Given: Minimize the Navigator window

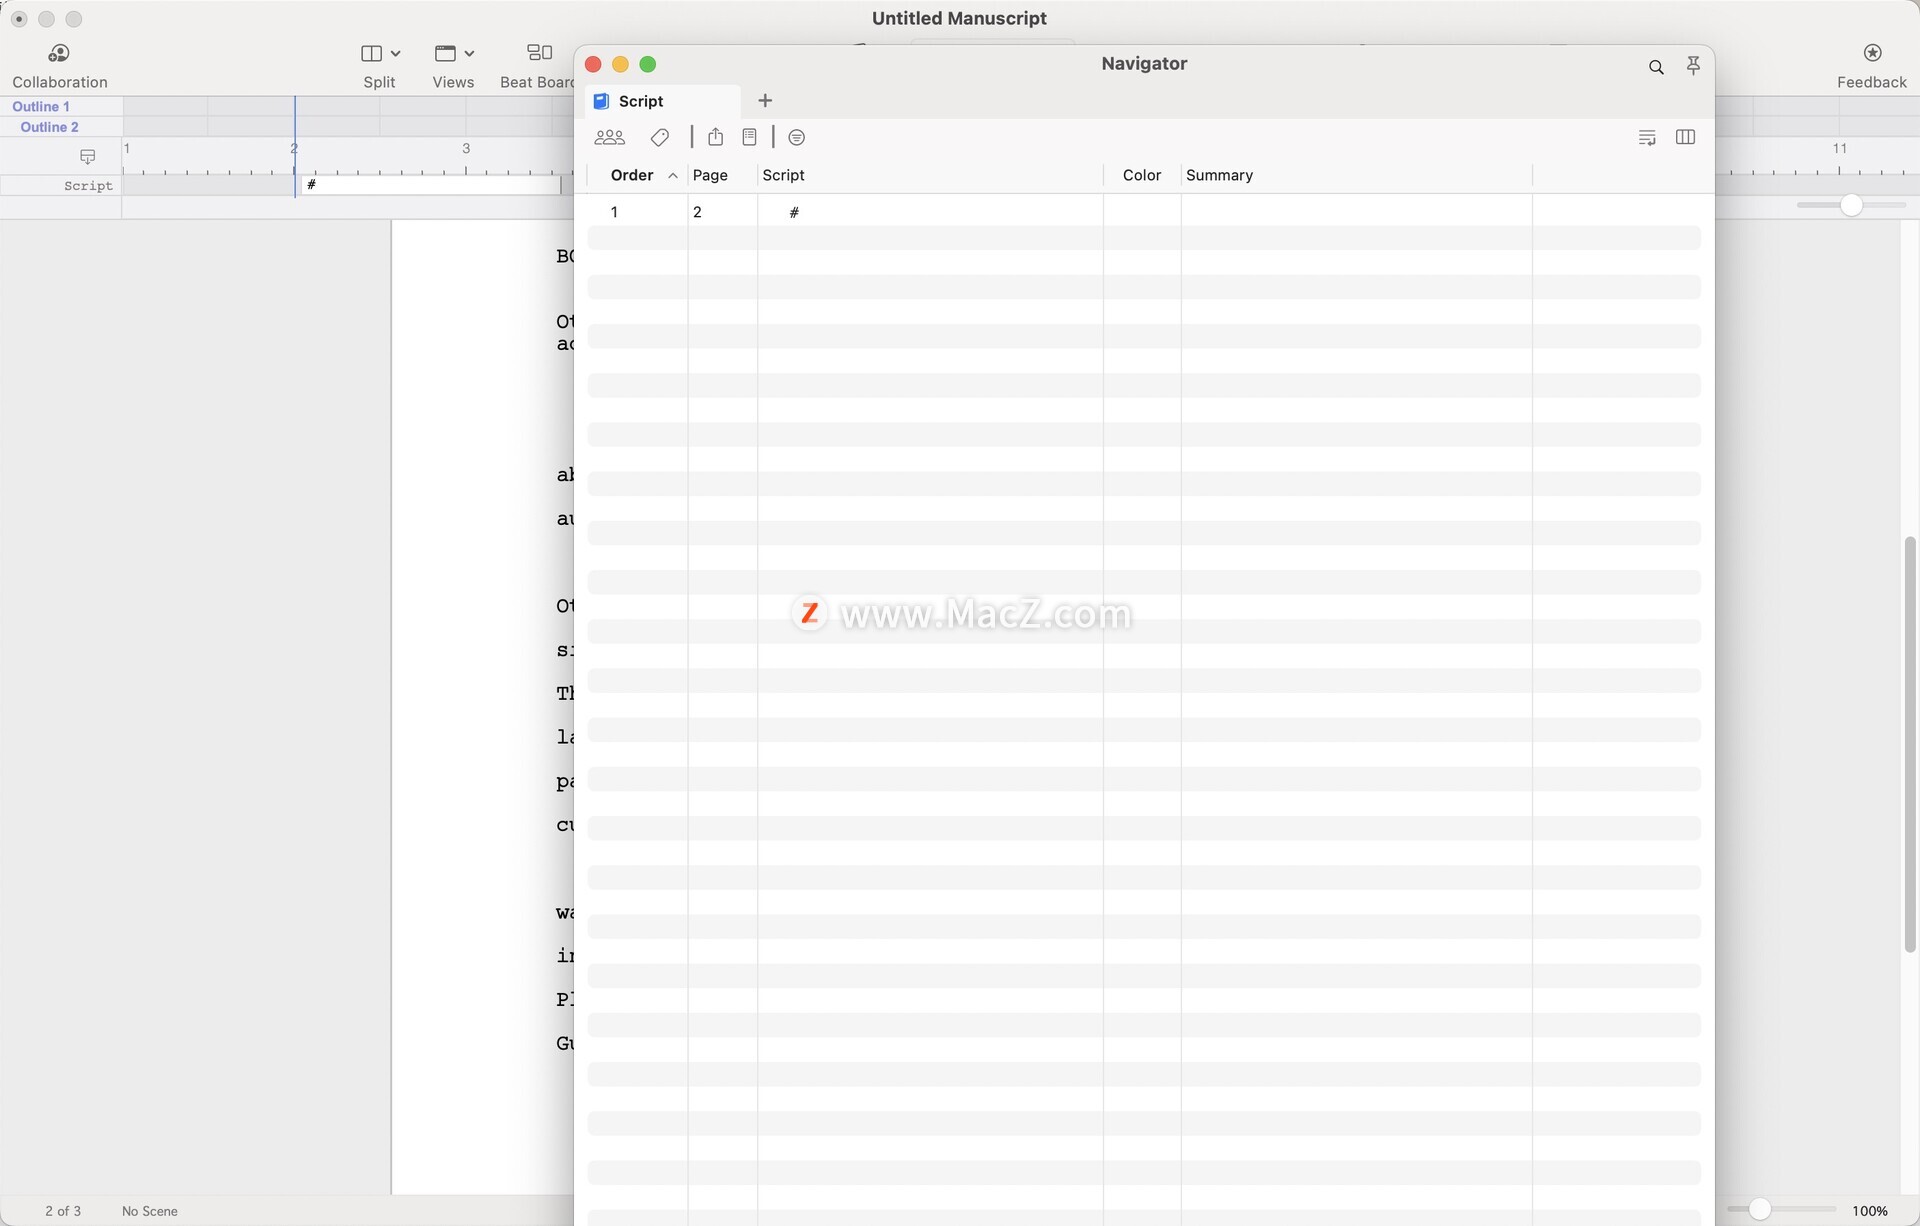Looking at the screenshot, I should (620, 64).
